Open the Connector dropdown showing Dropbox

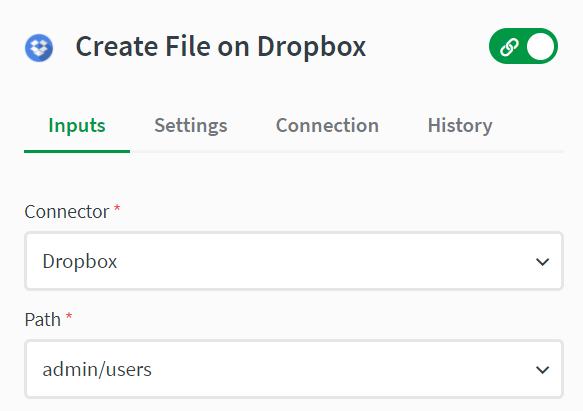click(x=294, y=261)
